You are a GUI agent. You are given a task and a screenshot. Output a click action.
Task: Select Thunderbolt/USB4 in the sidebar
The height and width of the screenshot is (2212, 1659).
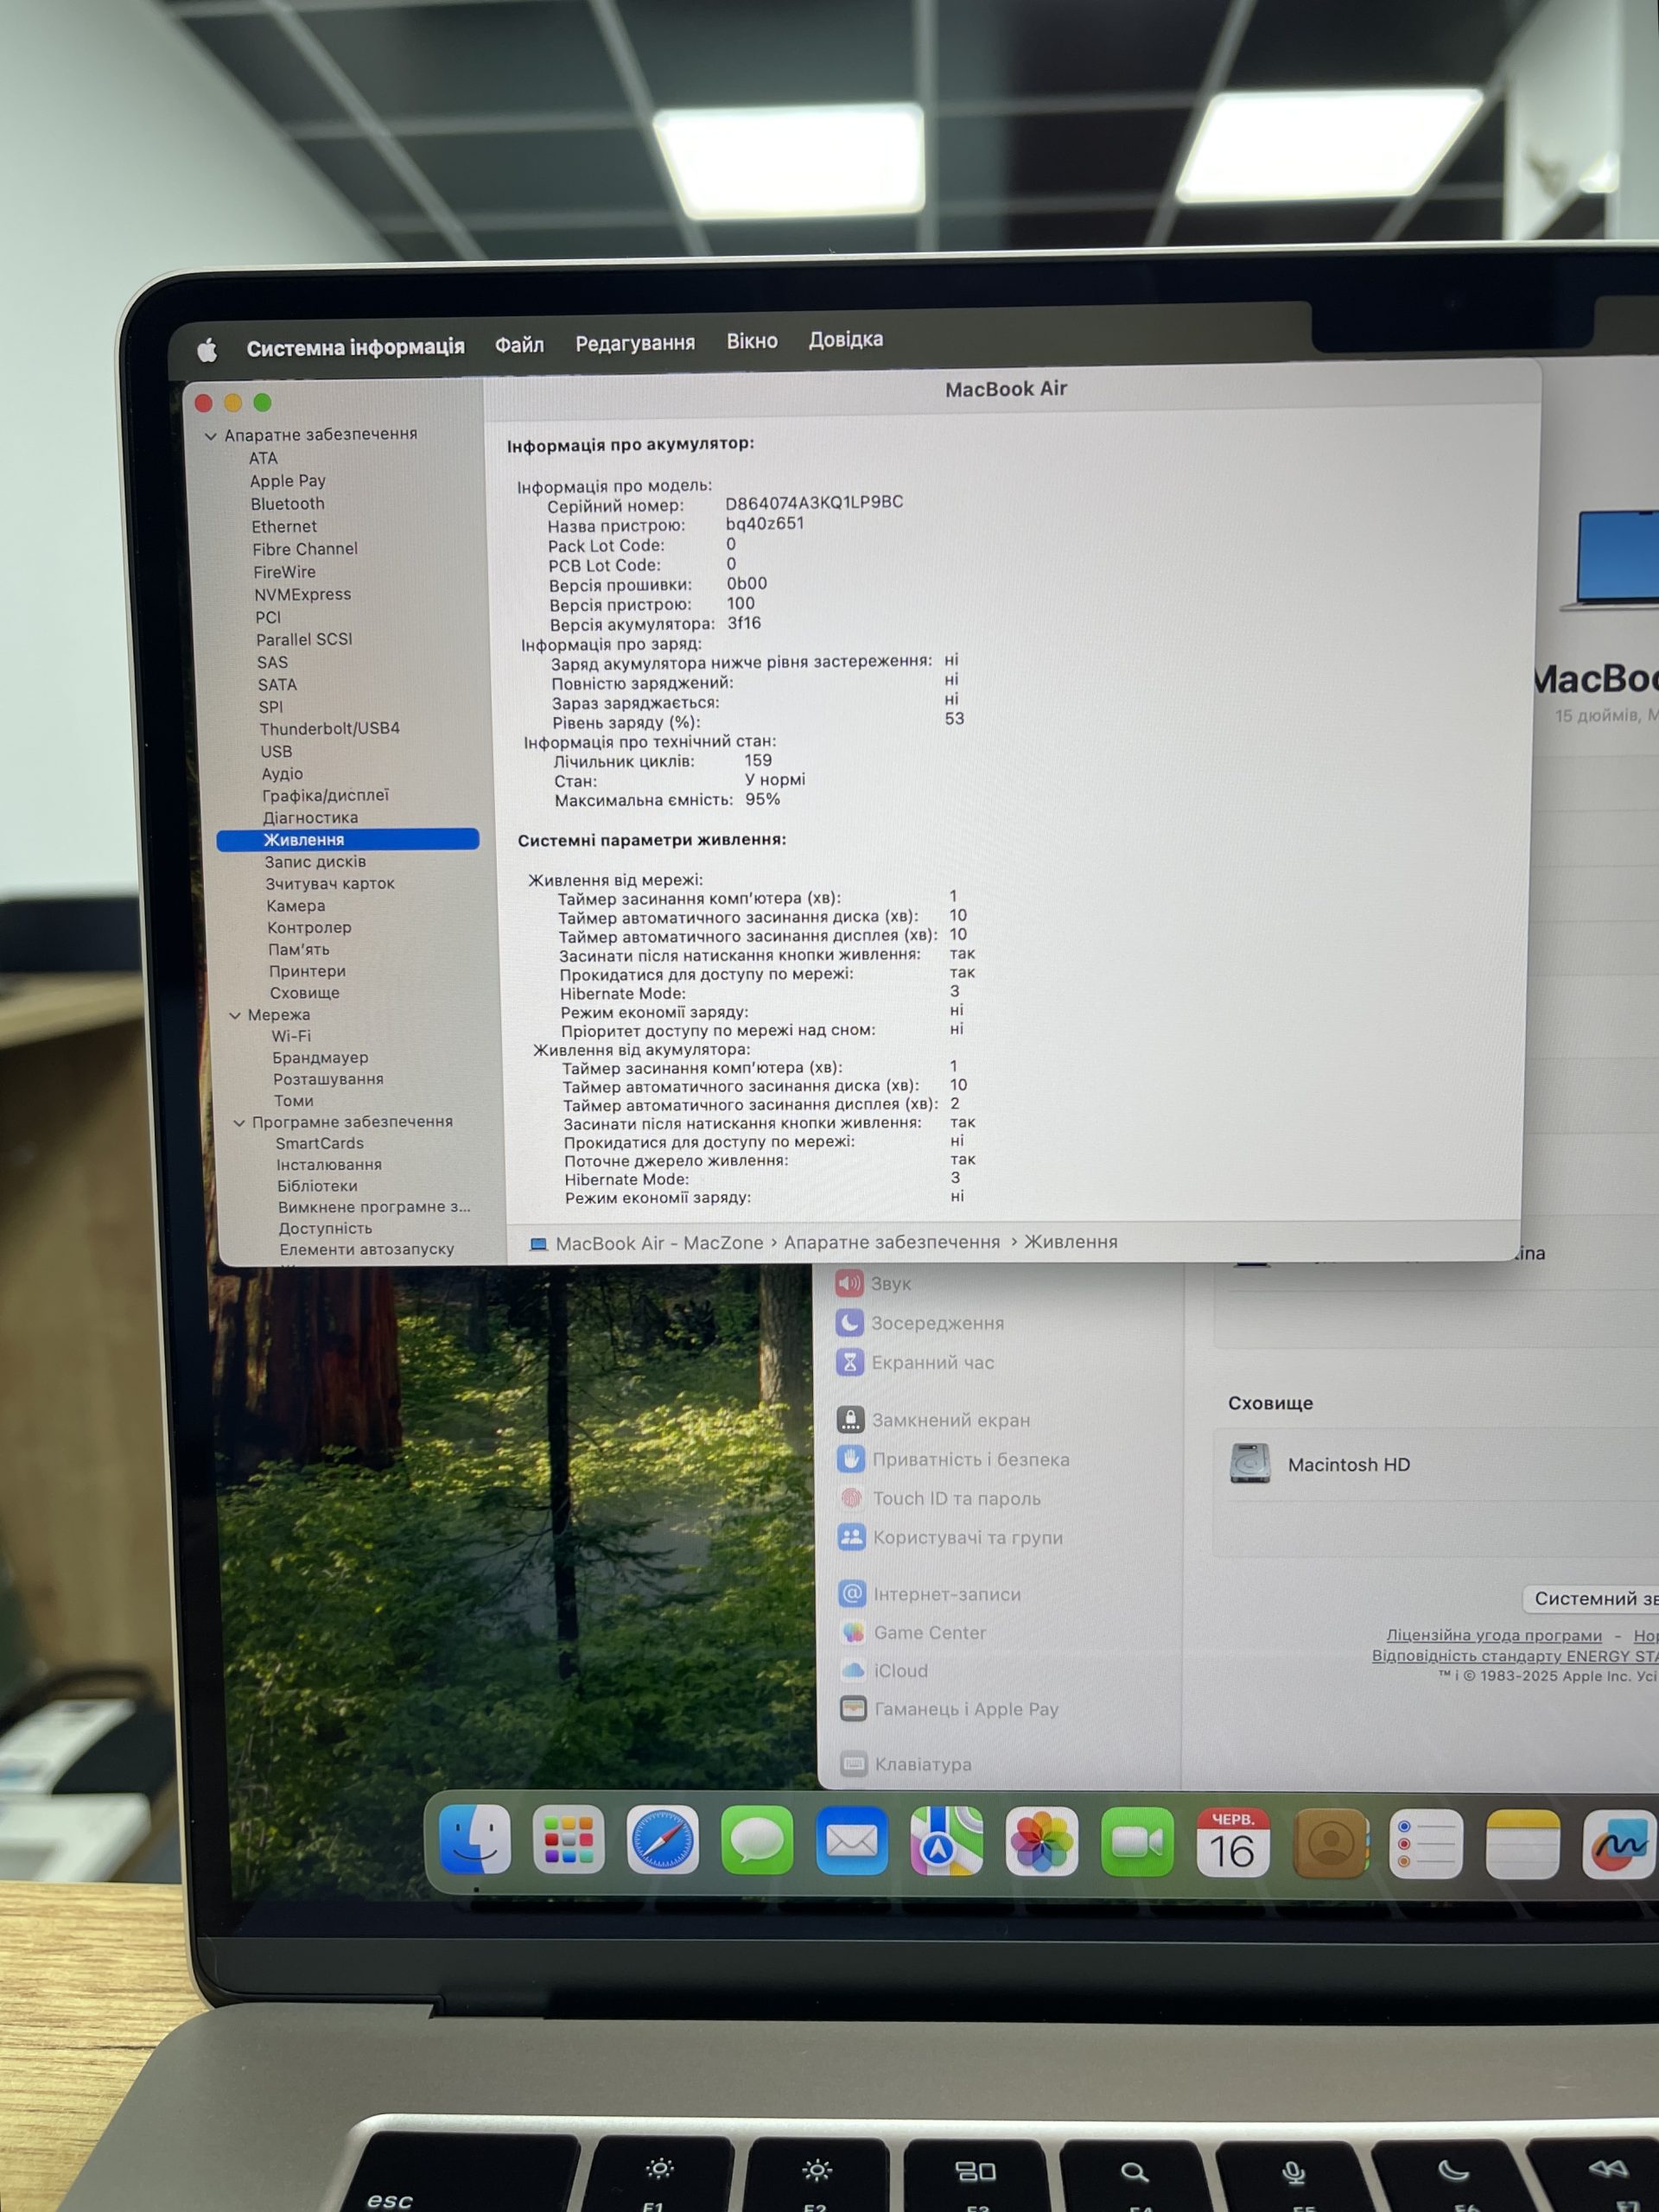[x=329, y=728]
